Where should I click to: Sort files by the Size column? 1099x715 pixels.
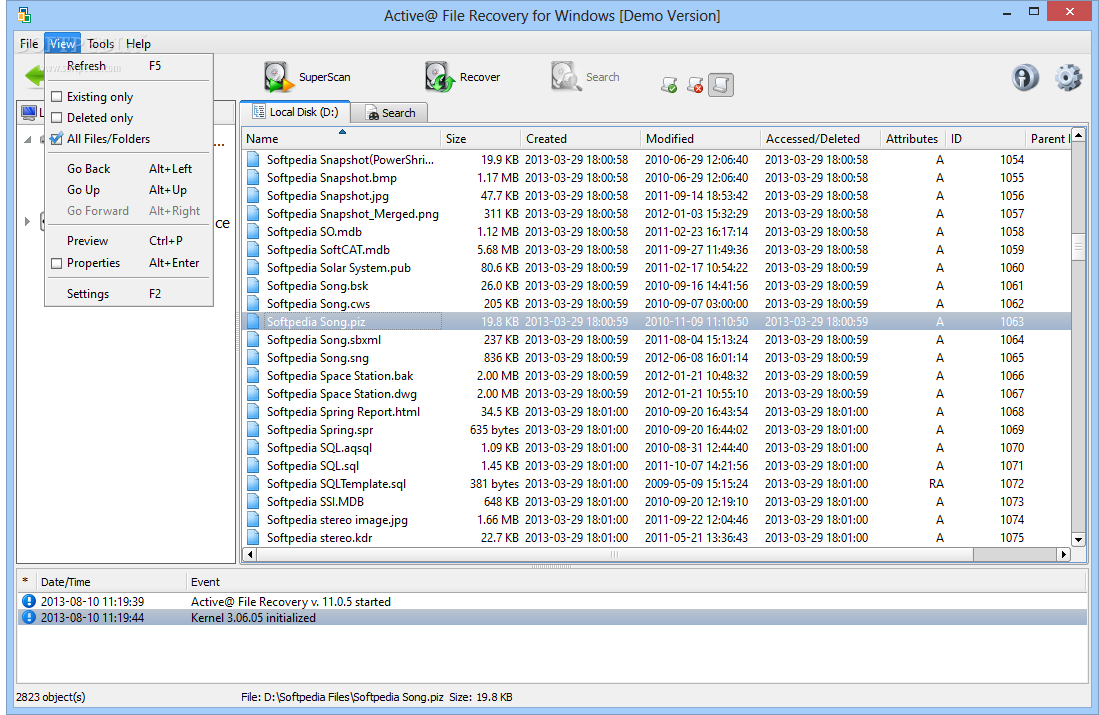[x=480, y=139]
